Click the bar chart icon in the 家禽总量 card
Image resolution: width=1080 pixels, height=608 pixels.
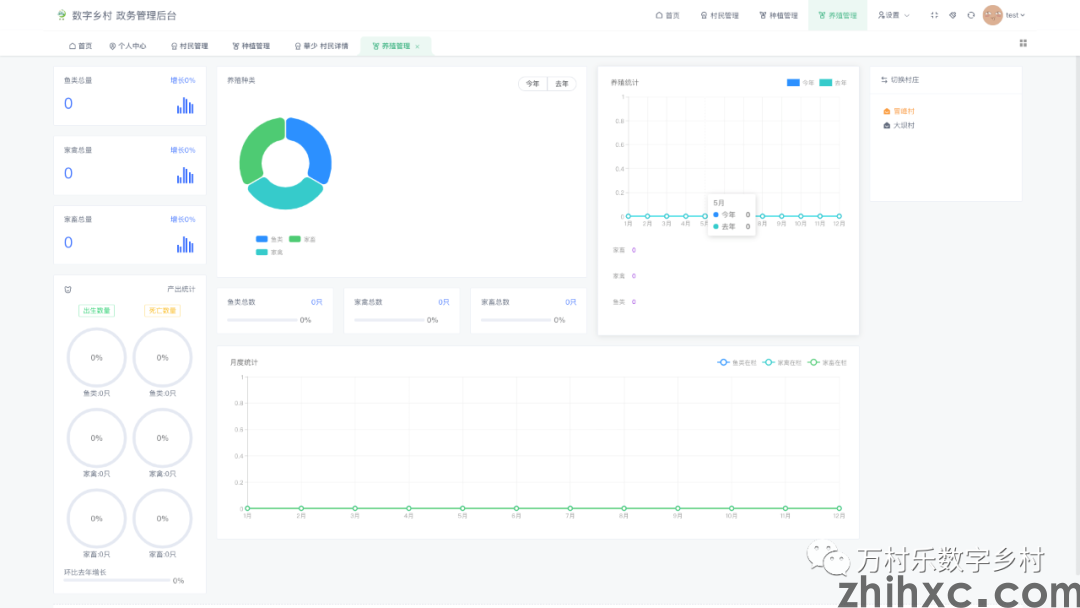185,175
